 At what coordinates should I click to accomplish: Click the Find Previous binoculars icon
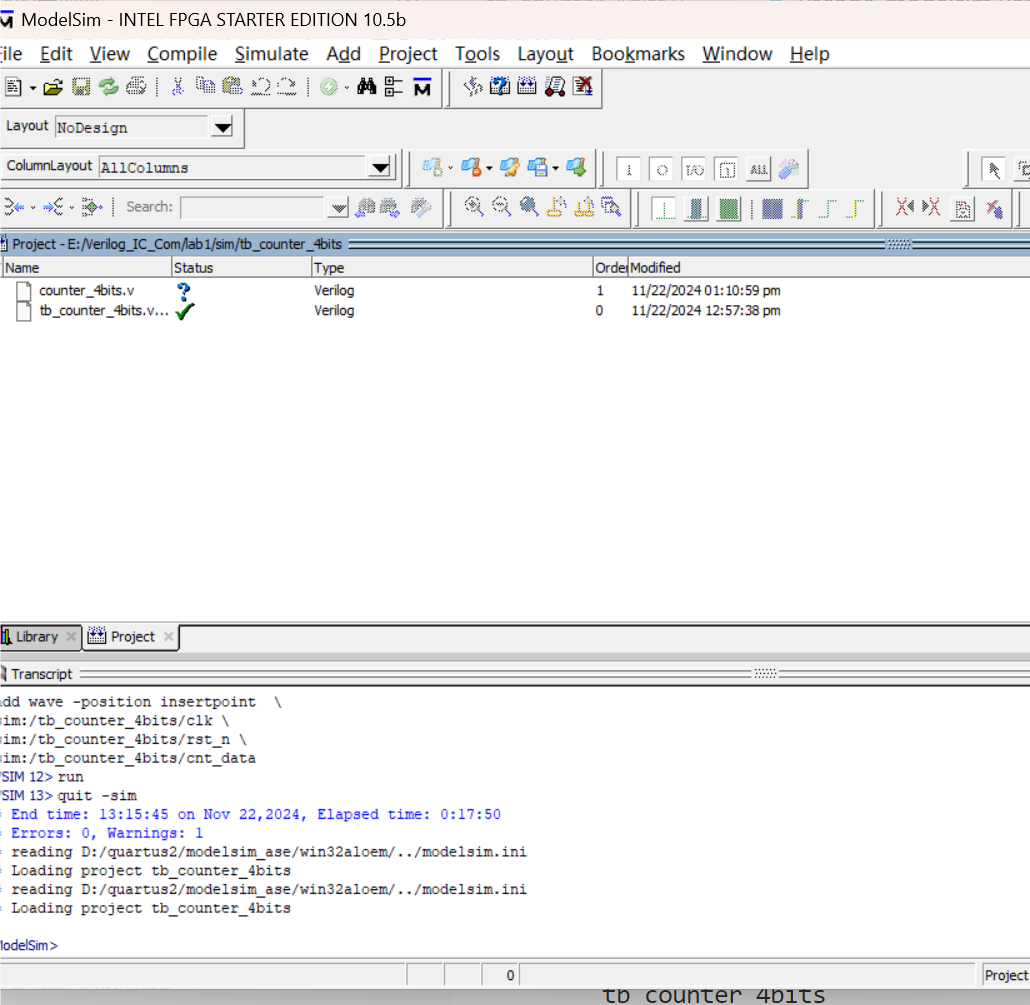pyautogui.click(x=365, y=208)
